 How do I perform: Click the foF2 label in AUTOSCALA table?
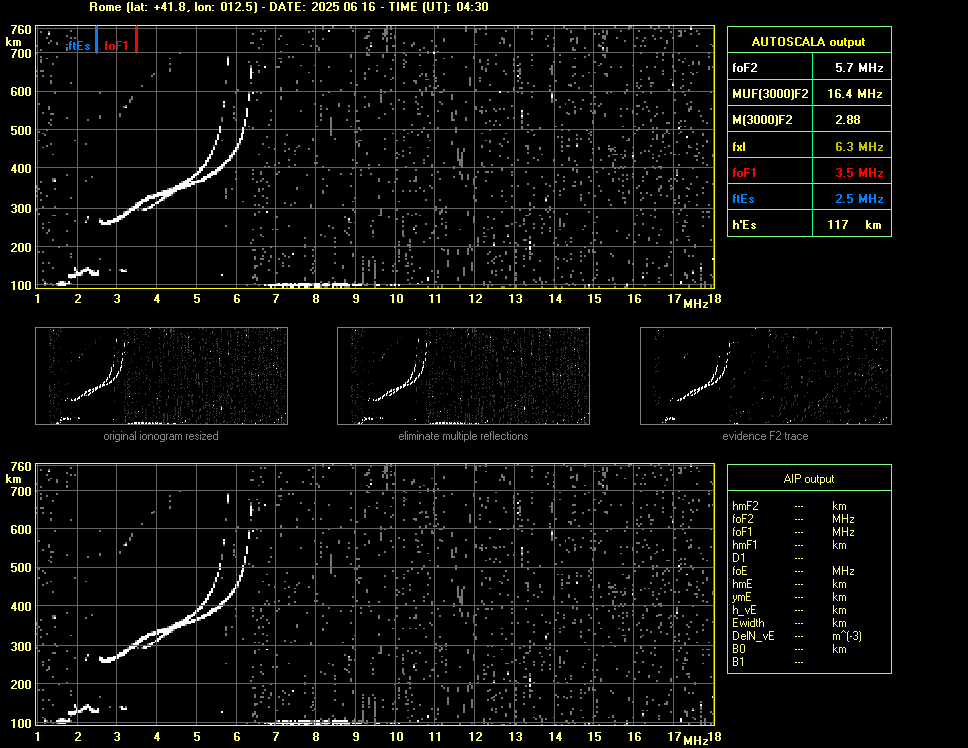point(745,68)
